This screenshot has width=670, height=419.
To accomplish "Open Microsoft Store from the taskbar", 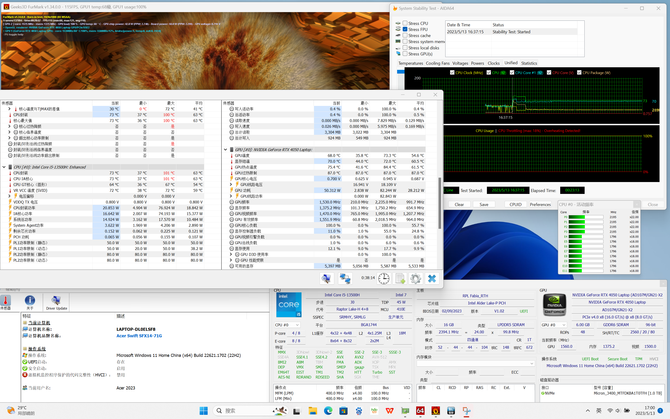I will (343, 411).
